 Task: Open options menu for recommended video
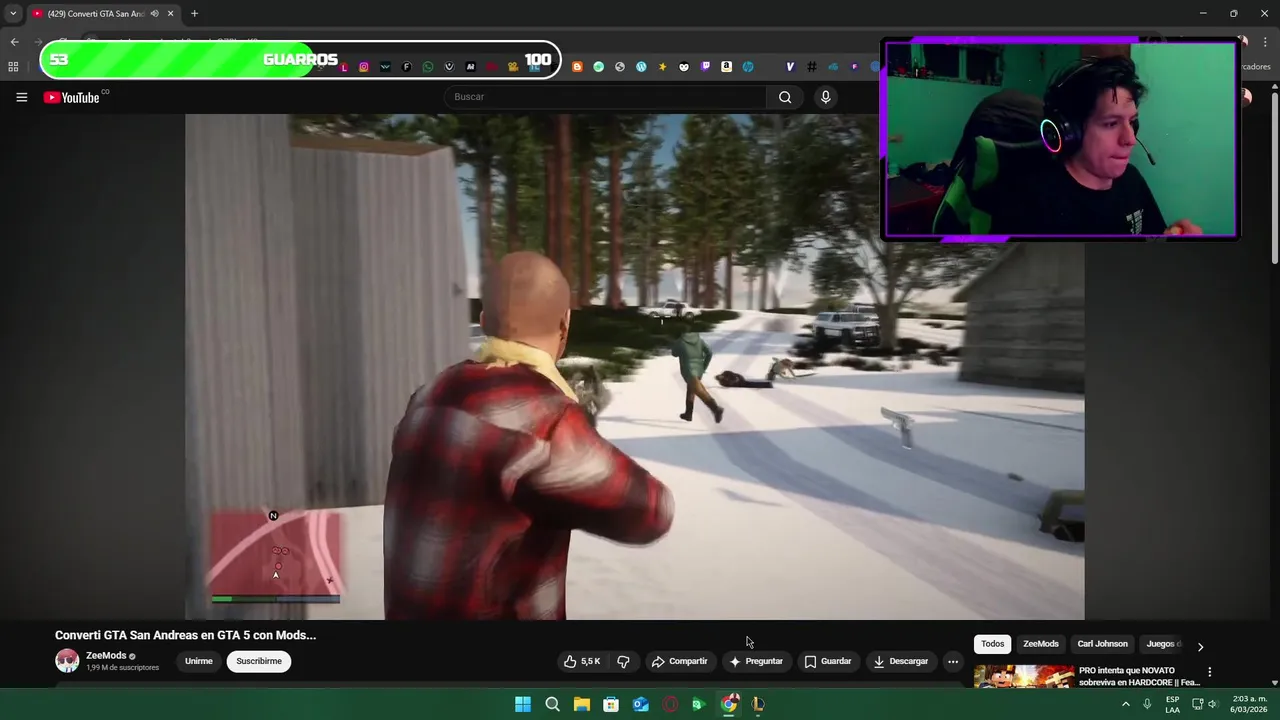click(x=1209, y=672)
